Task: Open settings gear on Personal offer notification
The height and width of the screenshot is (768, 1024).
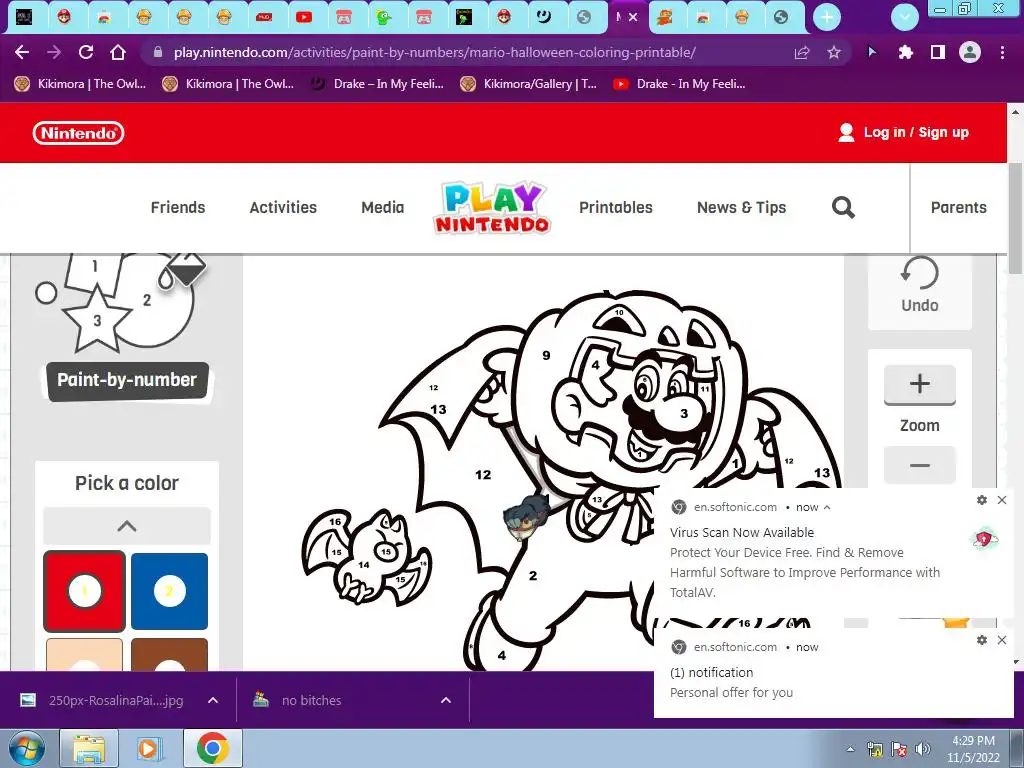Action: pos(982,641)
